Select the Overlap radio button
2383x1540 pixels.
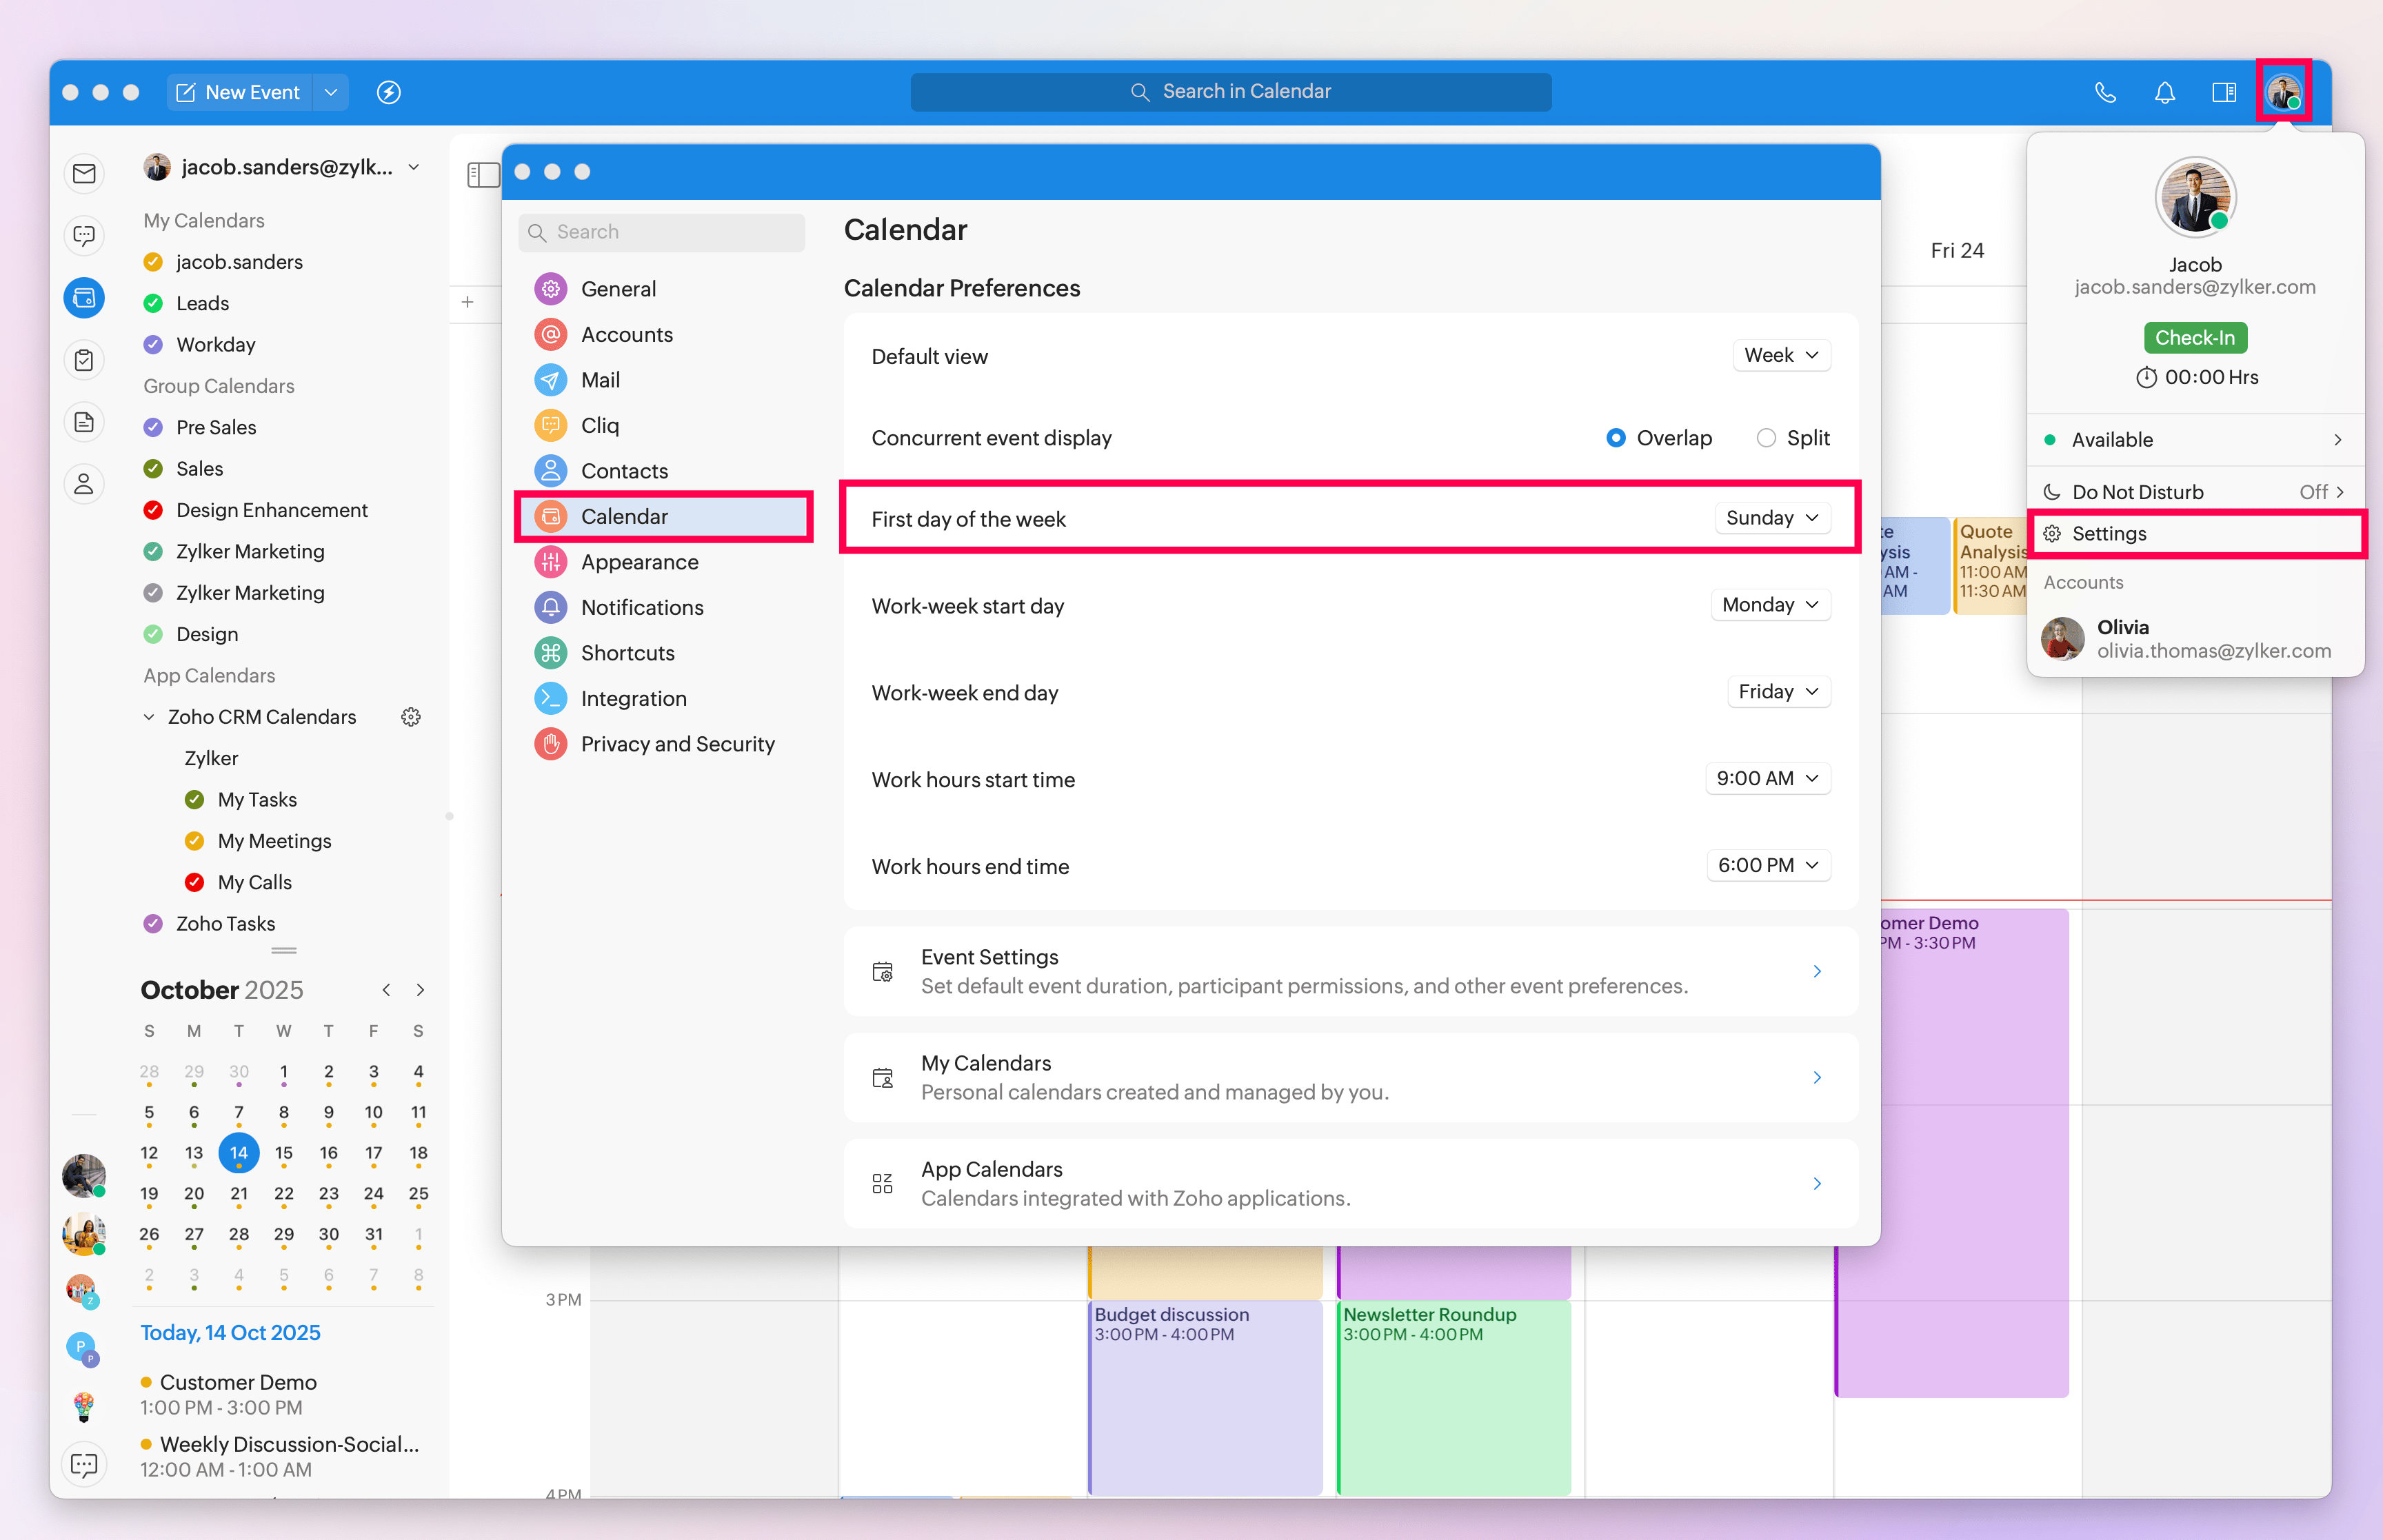point(1616,438)
